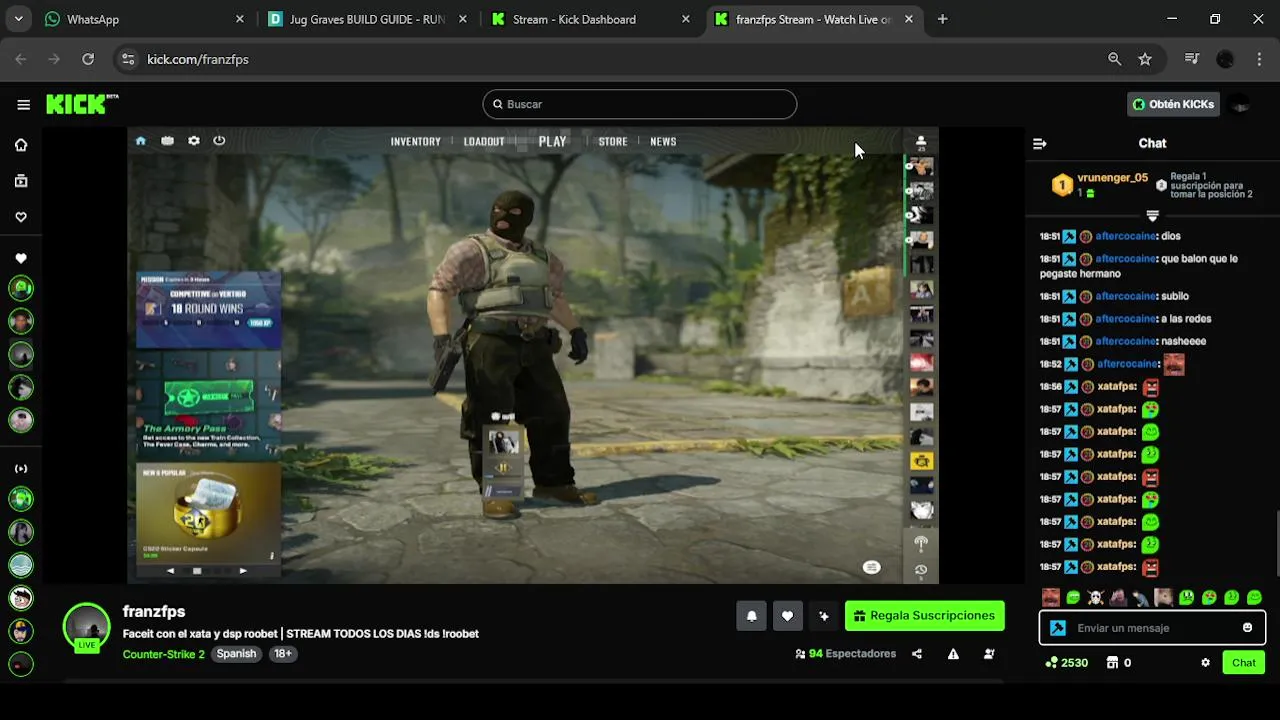Click first xatafps username at 18:56
The image size is (1280, 720).
1116,386
